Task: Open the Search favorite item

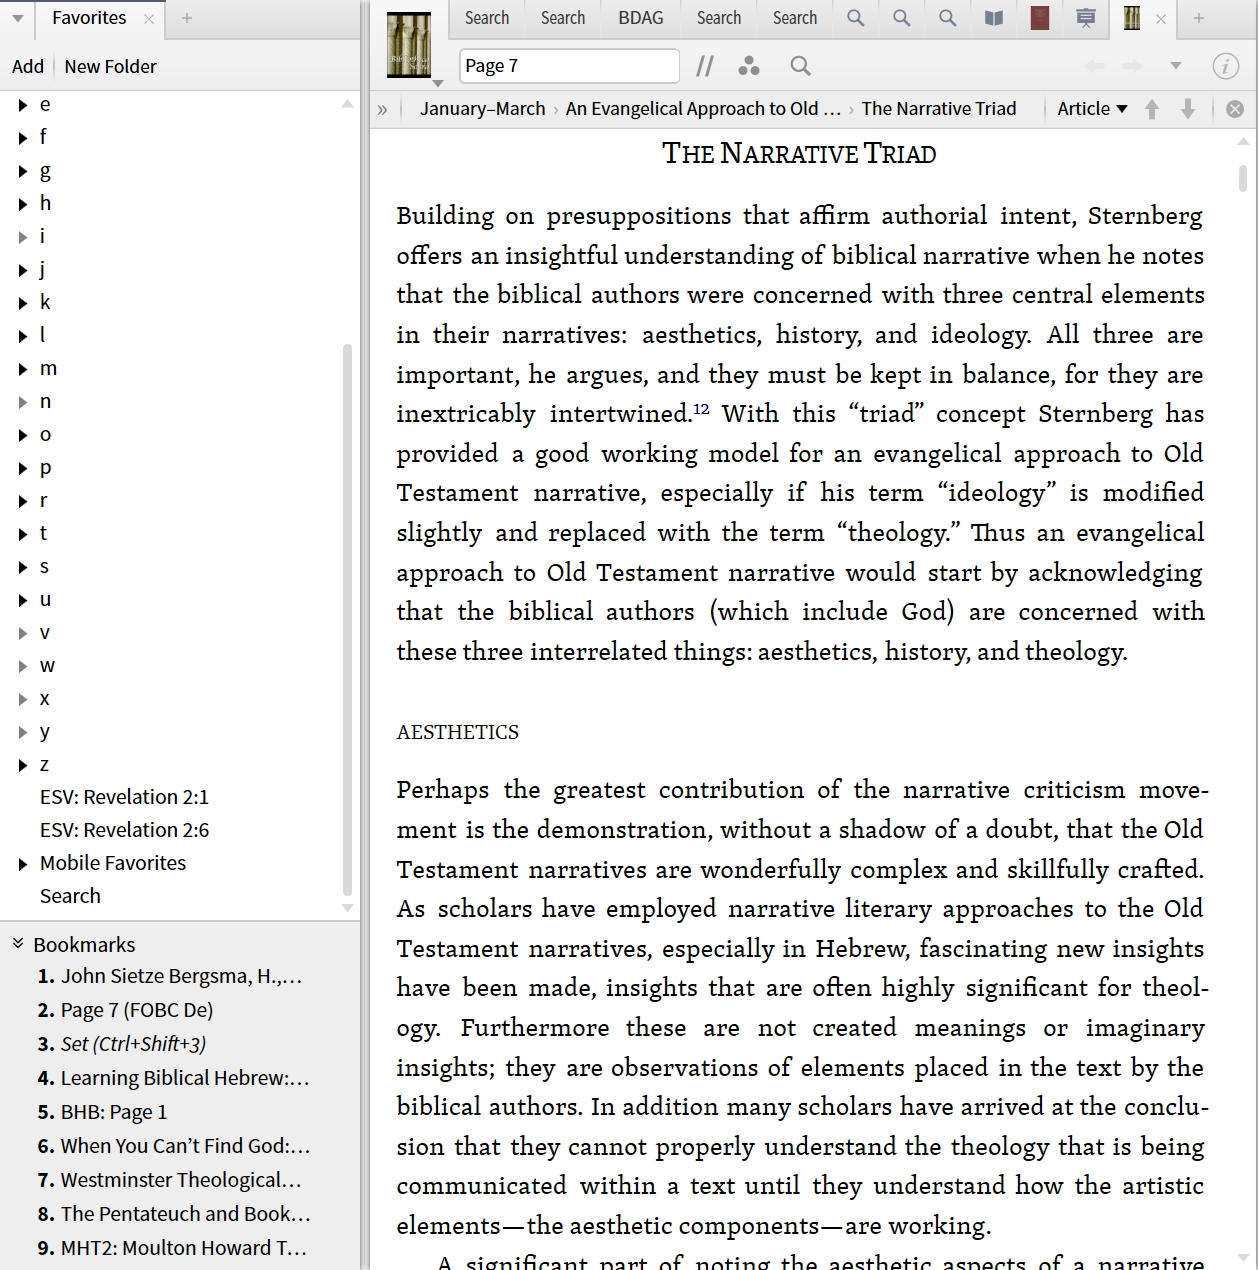Action: click(70, 896)
